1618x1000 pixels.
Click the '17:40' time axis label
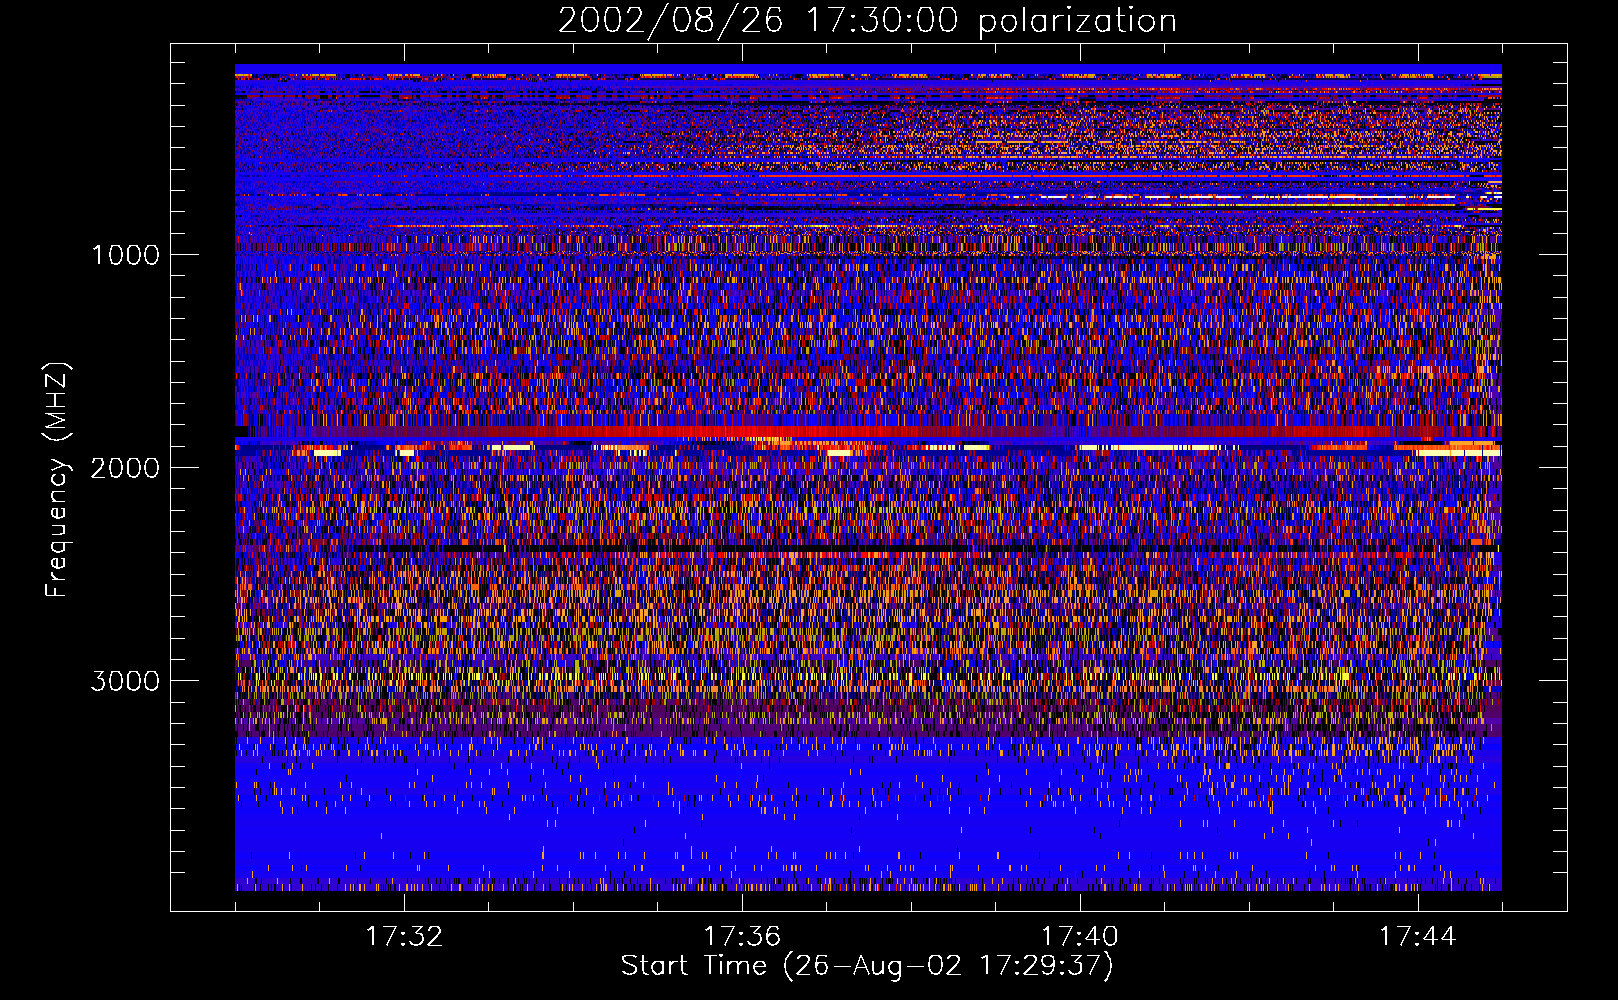1080,937
